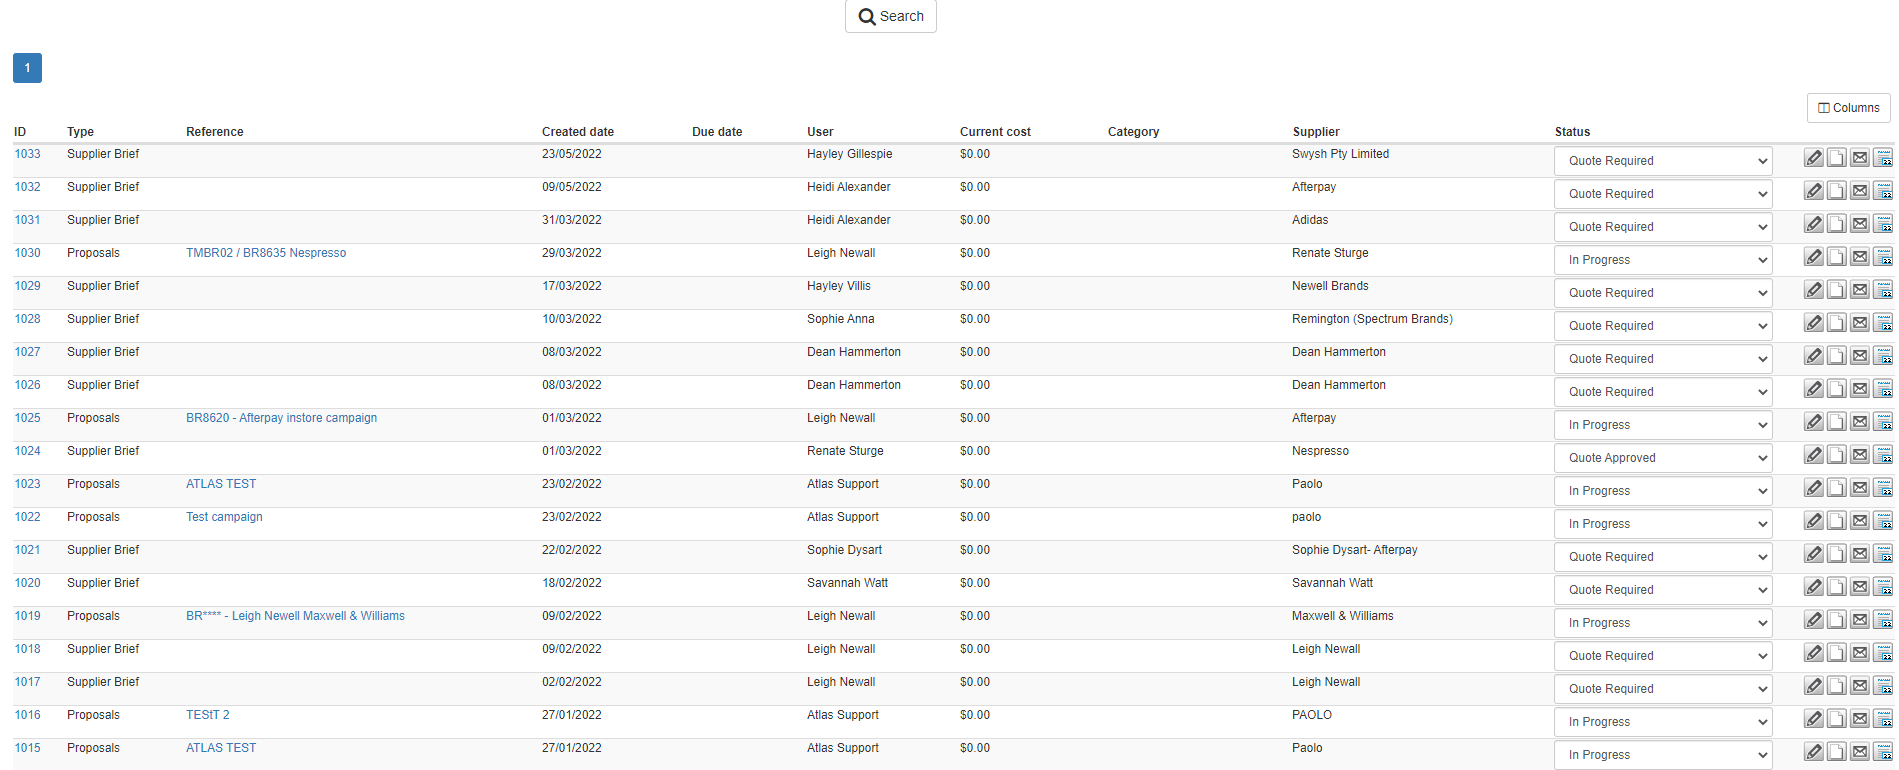The image size is (1899, 770).
Task: Open status dropdown for row 1033
Action: [1663, 161]
